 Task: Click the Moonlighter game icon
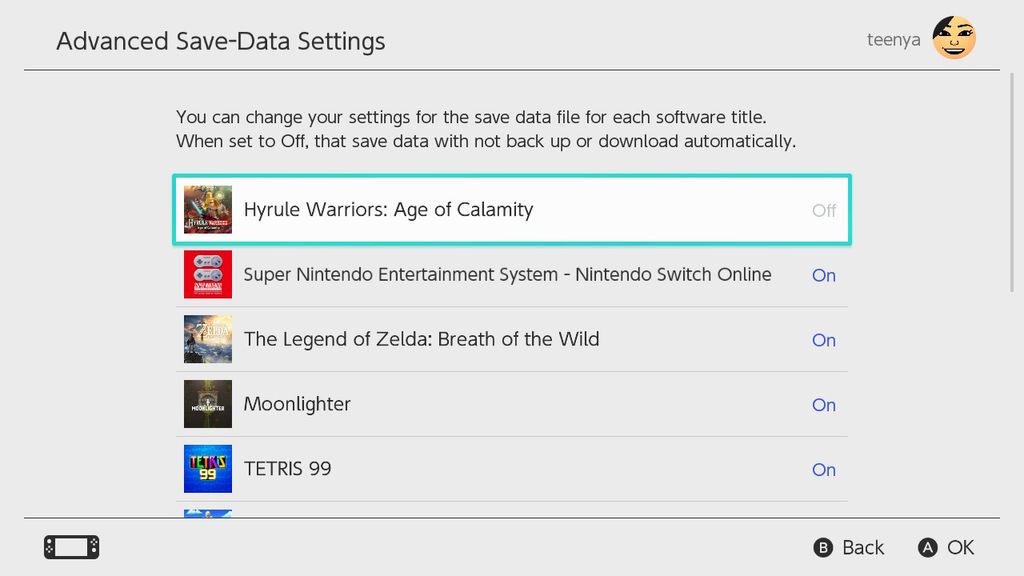click(x=207, y=404)
